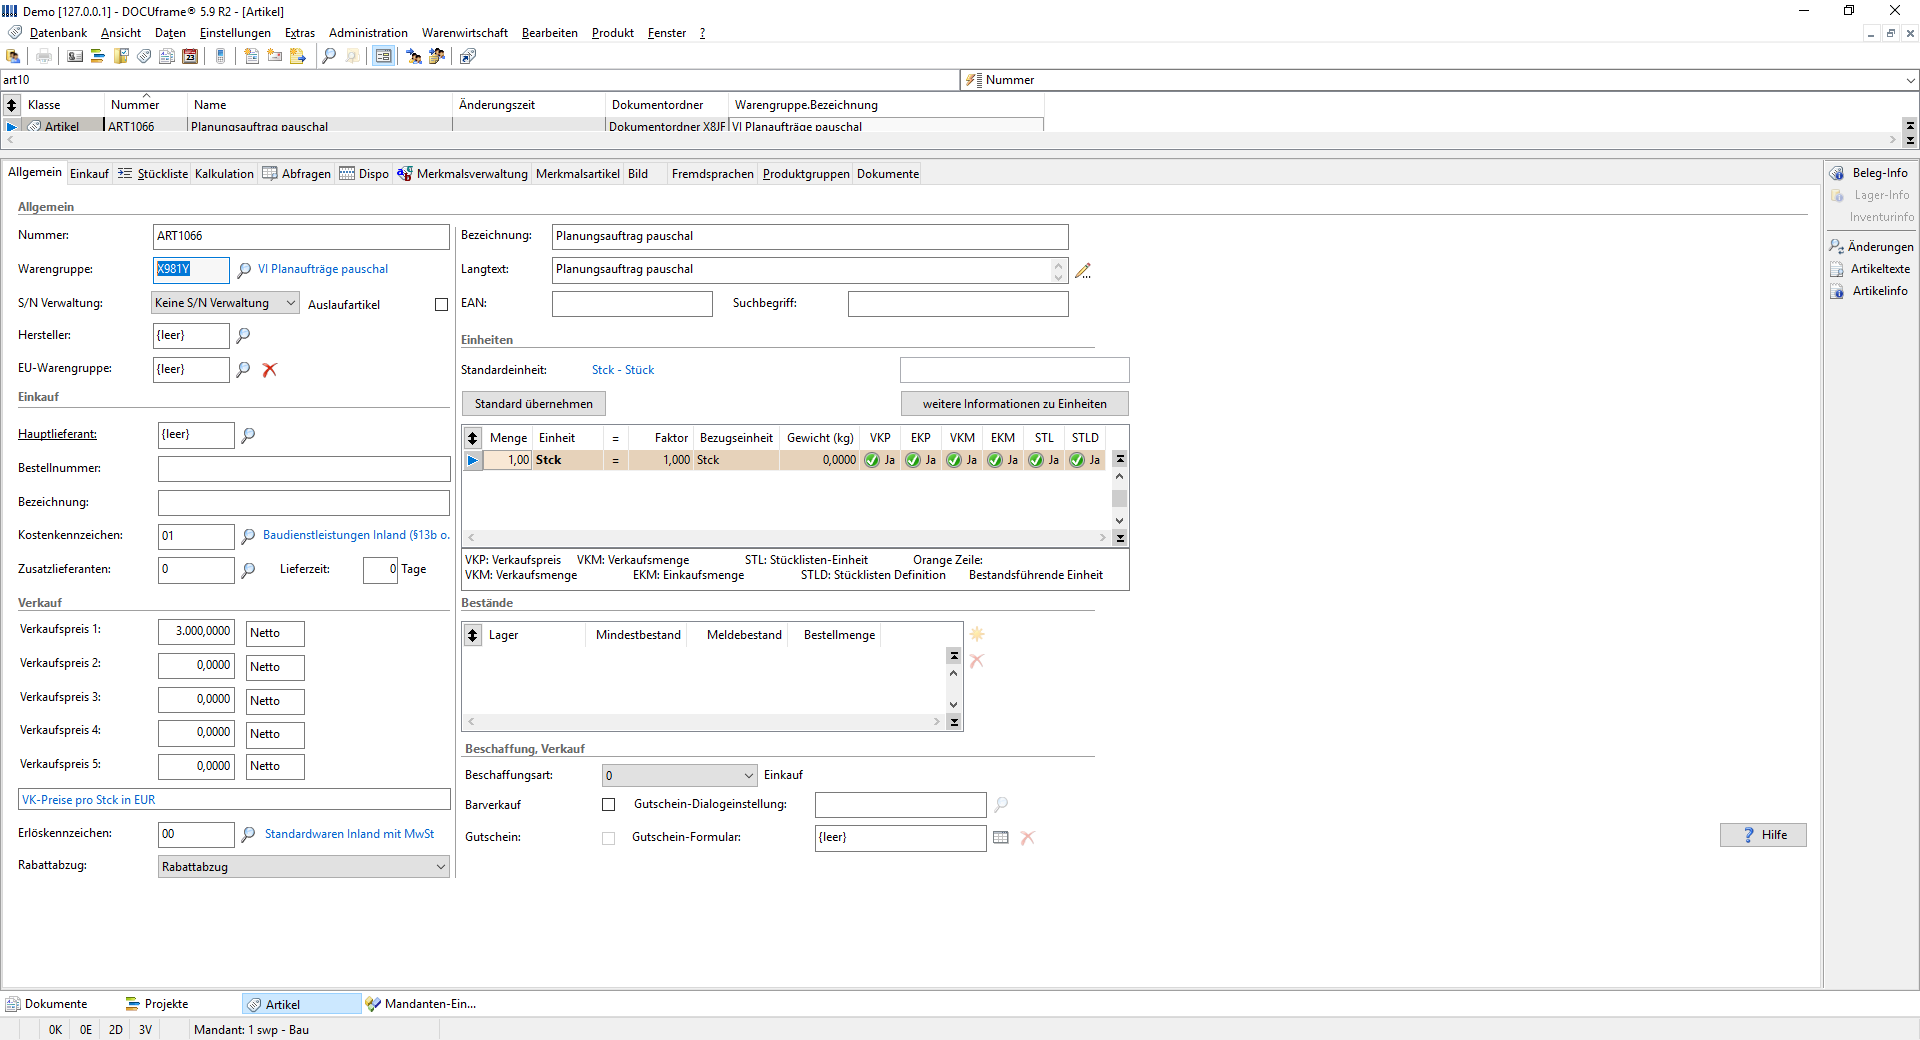Toggle EKP Ja indicator in Stck row
The width and height of the screenshot is (1920, 1040).
tap(920, 460)
